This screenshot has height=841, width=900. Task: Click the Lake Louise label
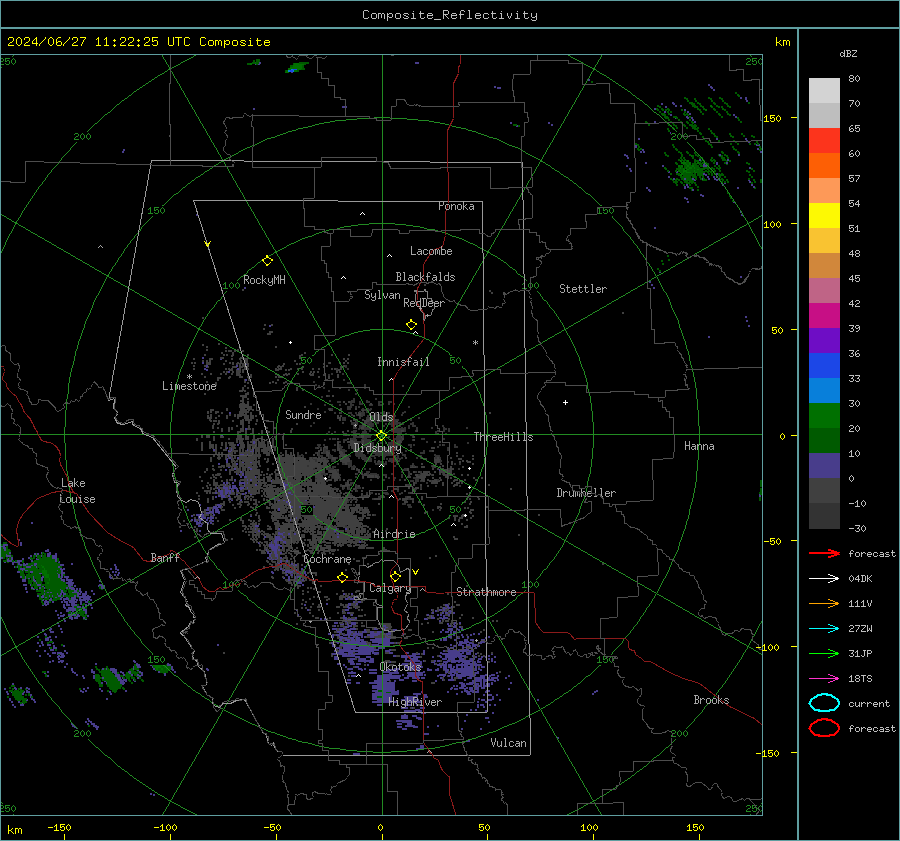click(x=77, y=491)
